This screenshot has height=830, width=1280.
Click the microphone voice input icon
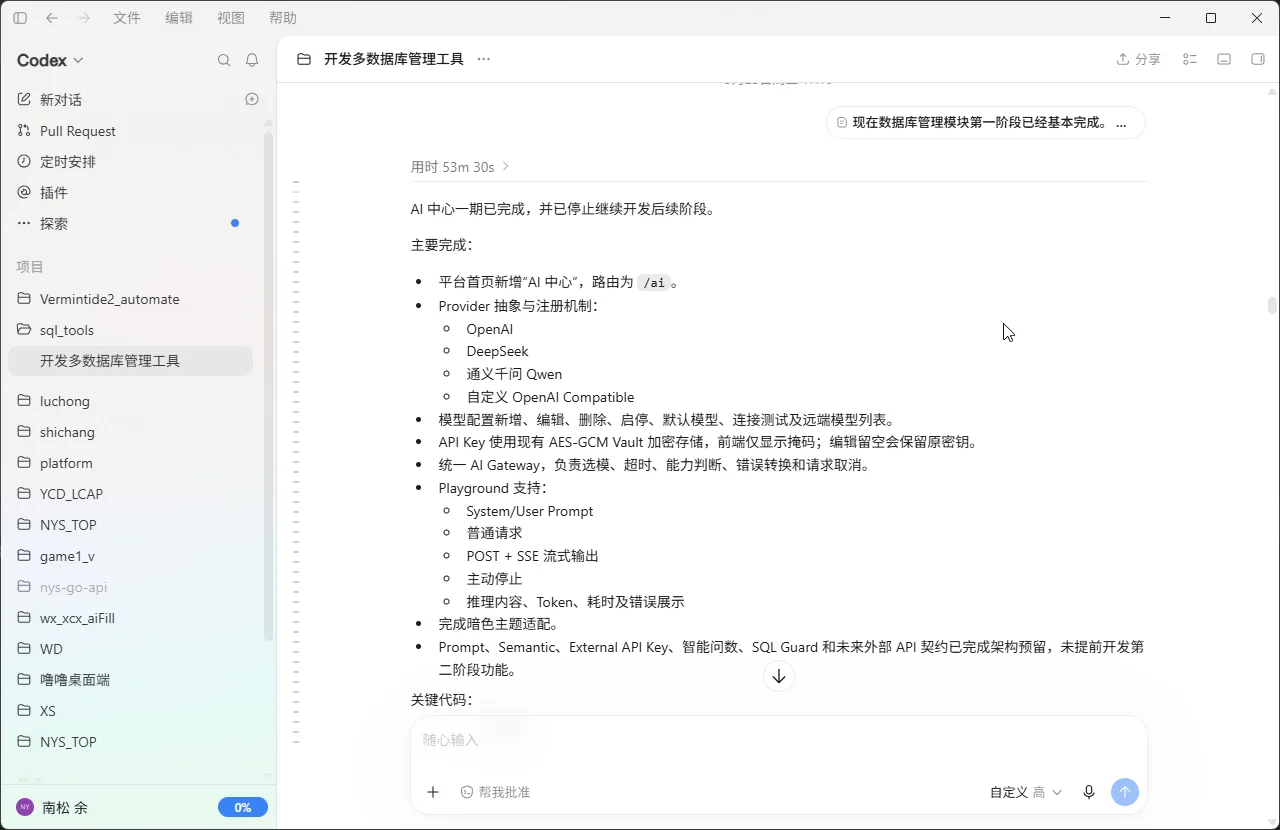point(1089,792)
